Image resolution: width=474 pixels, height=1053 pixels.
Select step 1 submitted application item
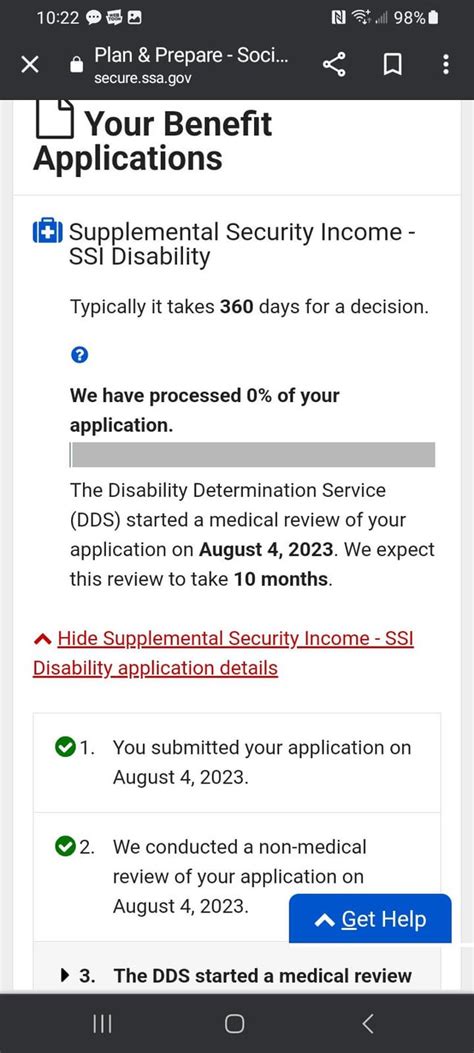tap(237, 762)
